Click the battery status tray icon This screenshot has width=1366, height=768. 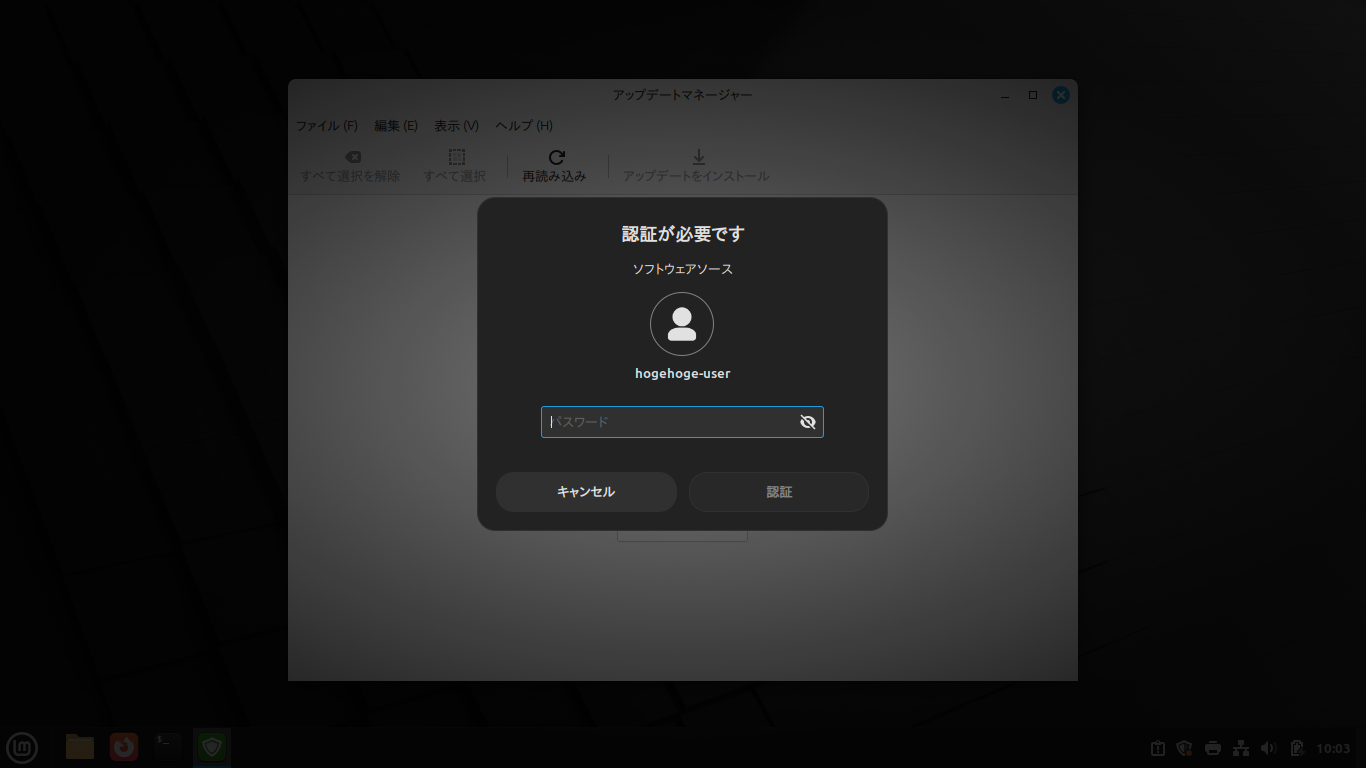1297,748
